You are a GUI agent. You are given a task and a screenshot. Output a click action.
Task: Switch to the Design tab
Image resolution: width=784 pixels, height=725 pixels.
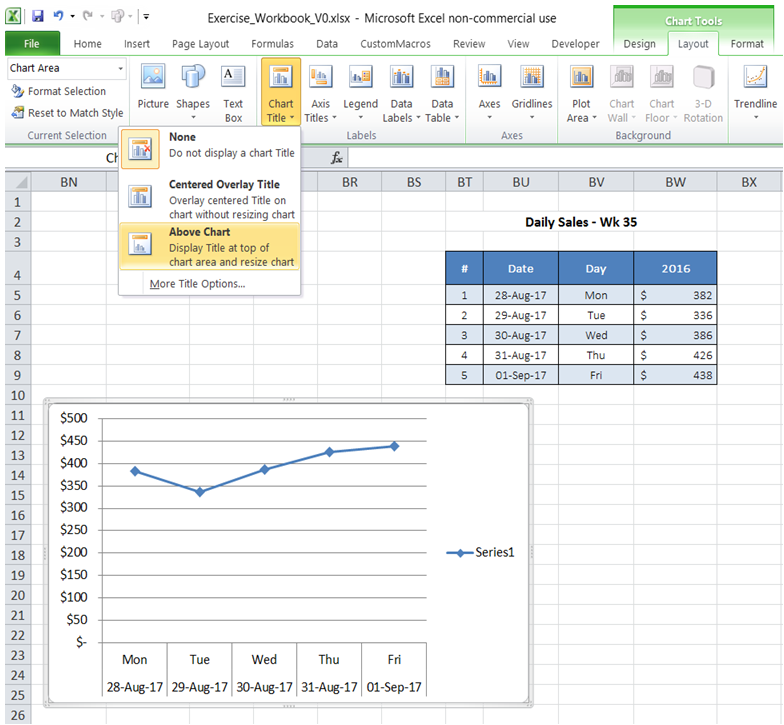pos(639,44)
